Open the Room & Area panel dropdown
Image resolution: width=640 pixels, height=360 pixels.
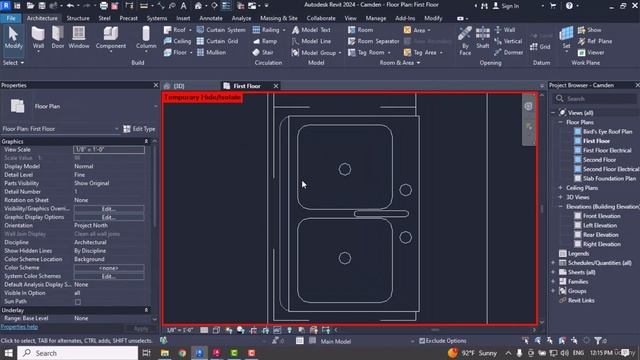tap(400, 63)
